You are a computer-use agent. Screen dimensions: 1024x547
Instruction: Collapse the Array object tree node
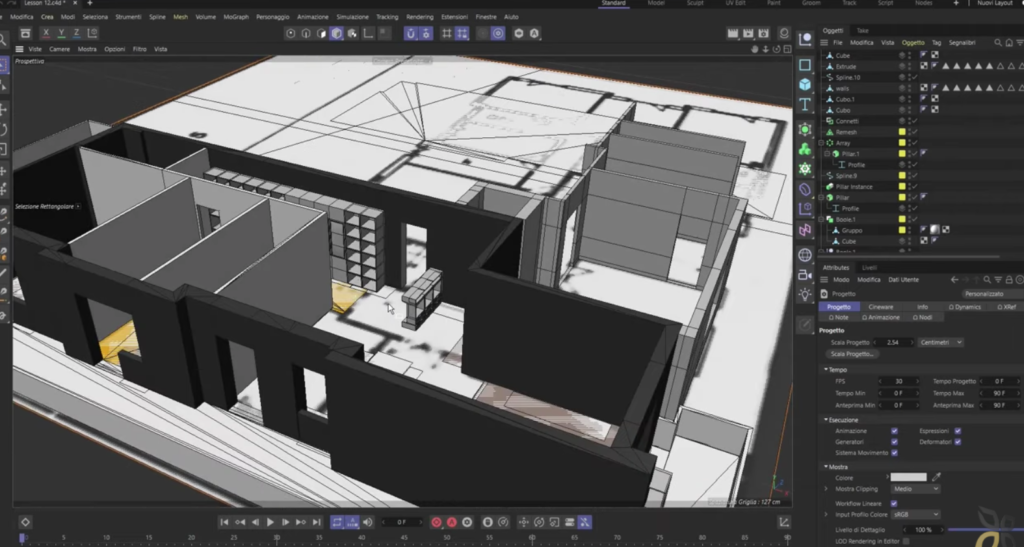(x=822, y=143)
